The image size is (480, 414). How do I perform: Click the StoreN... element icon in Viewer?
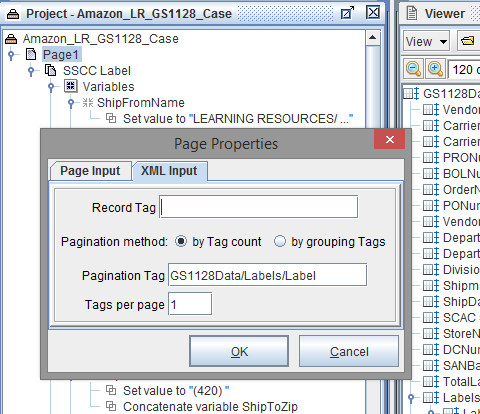pyautogui.click(x=431, y=333)
